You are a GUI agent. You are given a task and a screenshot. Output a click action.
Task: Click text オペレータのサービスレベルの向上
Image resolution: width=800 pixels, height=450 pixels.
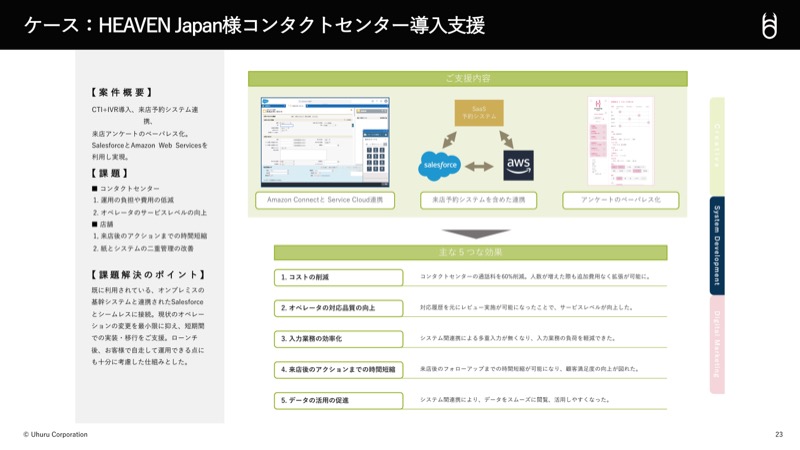pos(154,212)
